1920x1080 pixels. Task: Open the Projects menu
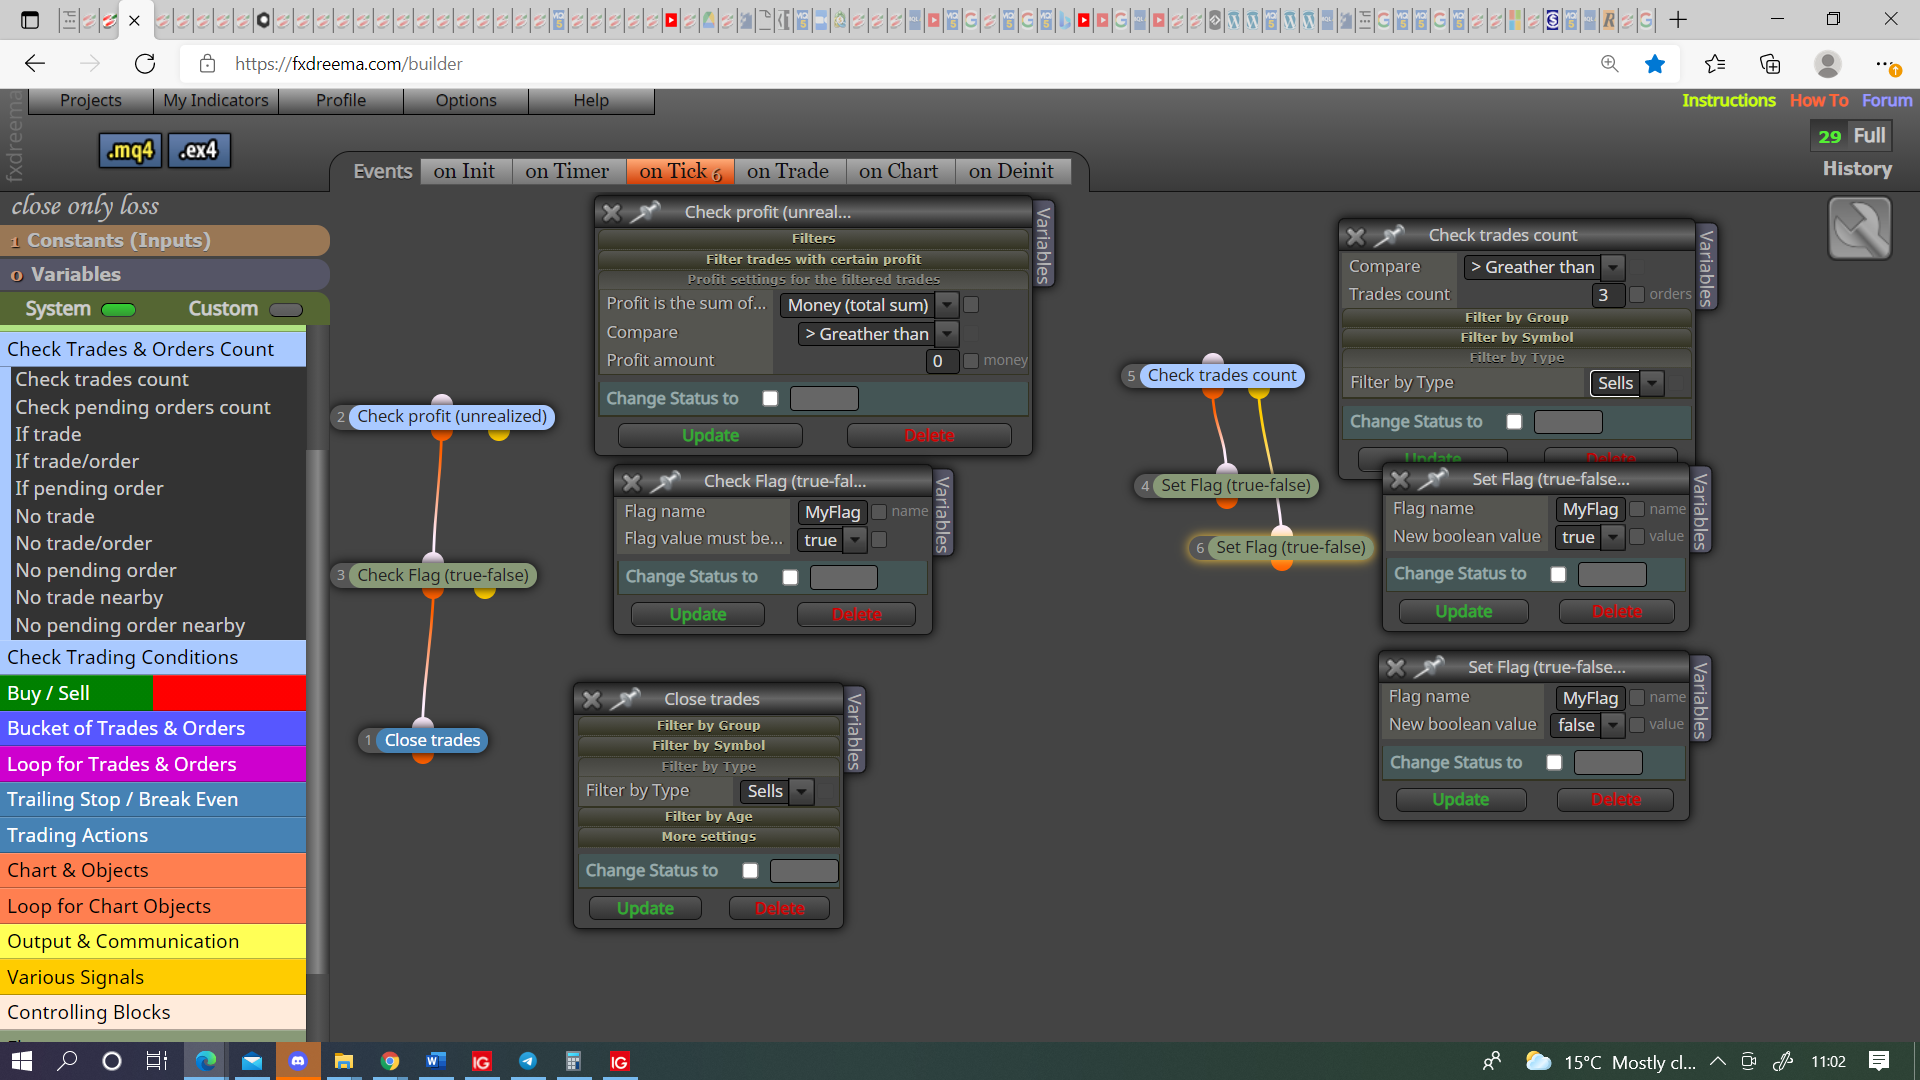(91, 100)
